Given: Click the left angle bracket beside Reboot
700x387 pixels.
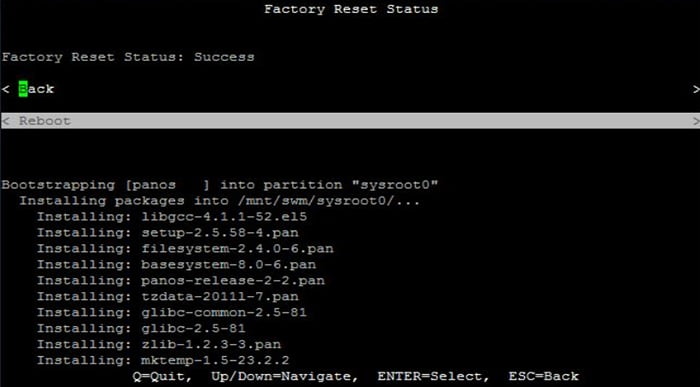Looking at the screenshot, I should 5,121.
